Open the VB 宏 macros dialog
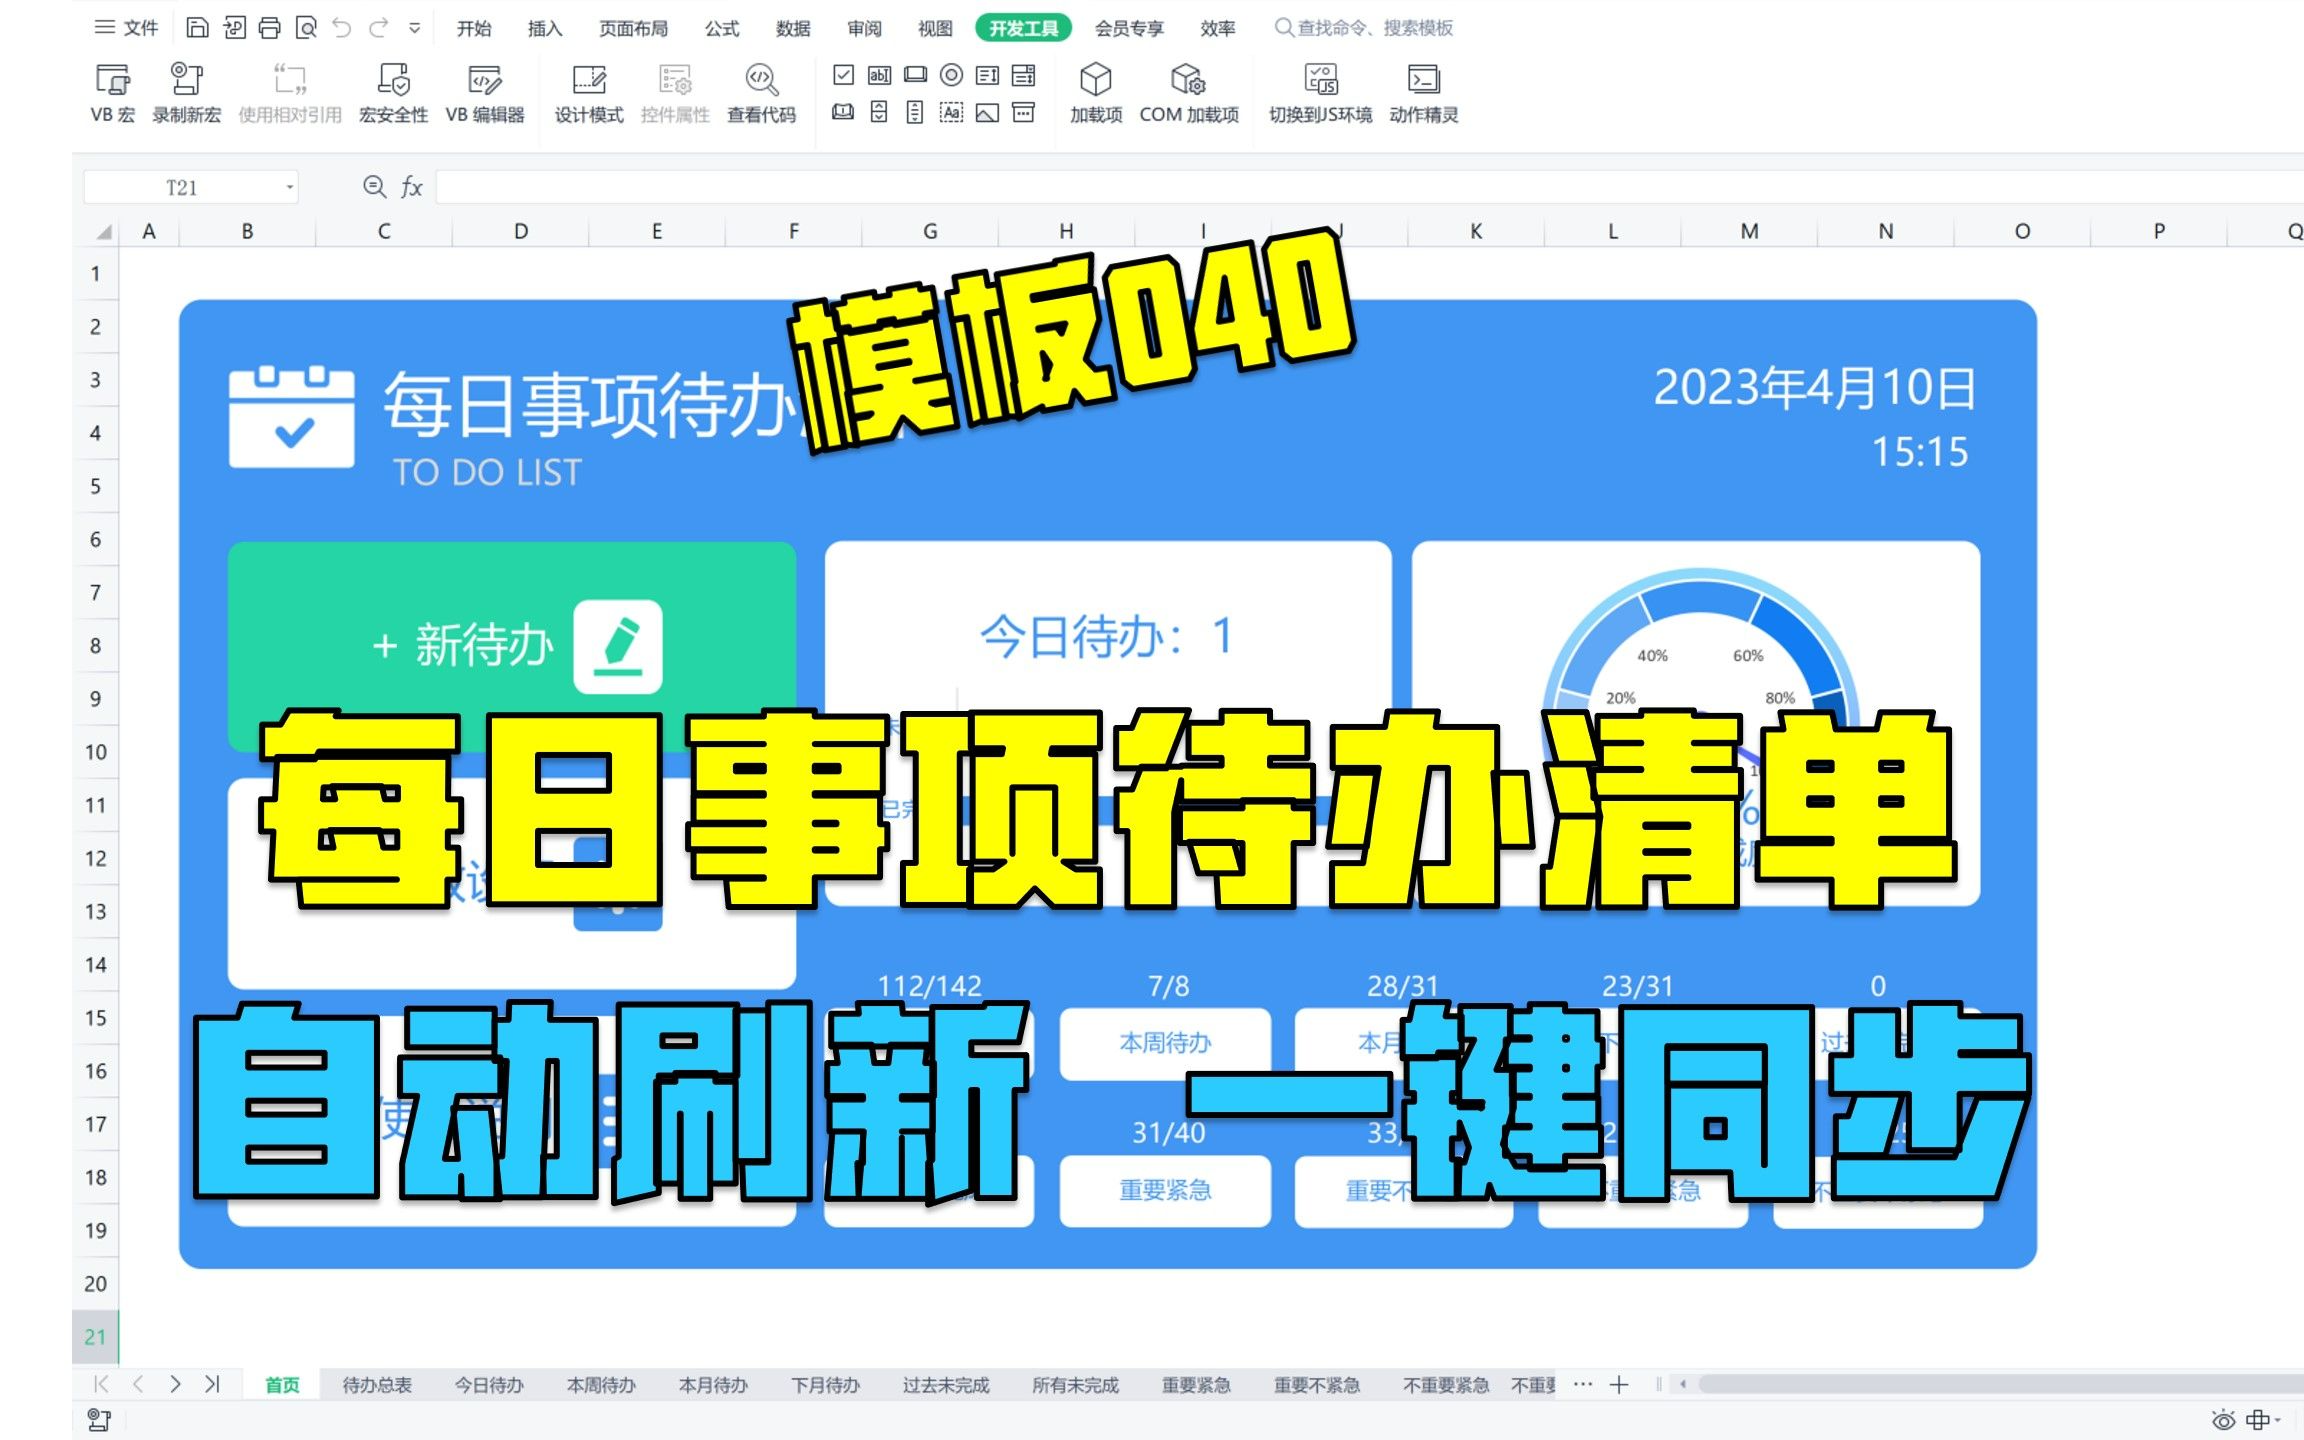The height and width of the screenshot is (1440, 2304). tap(112, 93)
